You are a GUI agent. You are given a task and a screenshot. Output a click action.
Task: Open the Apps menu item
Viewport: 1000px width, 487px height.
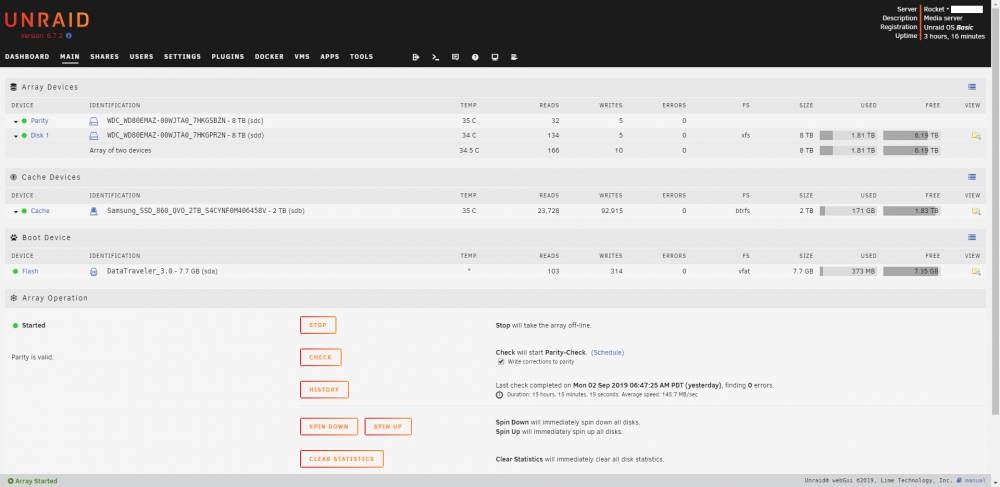330,57
